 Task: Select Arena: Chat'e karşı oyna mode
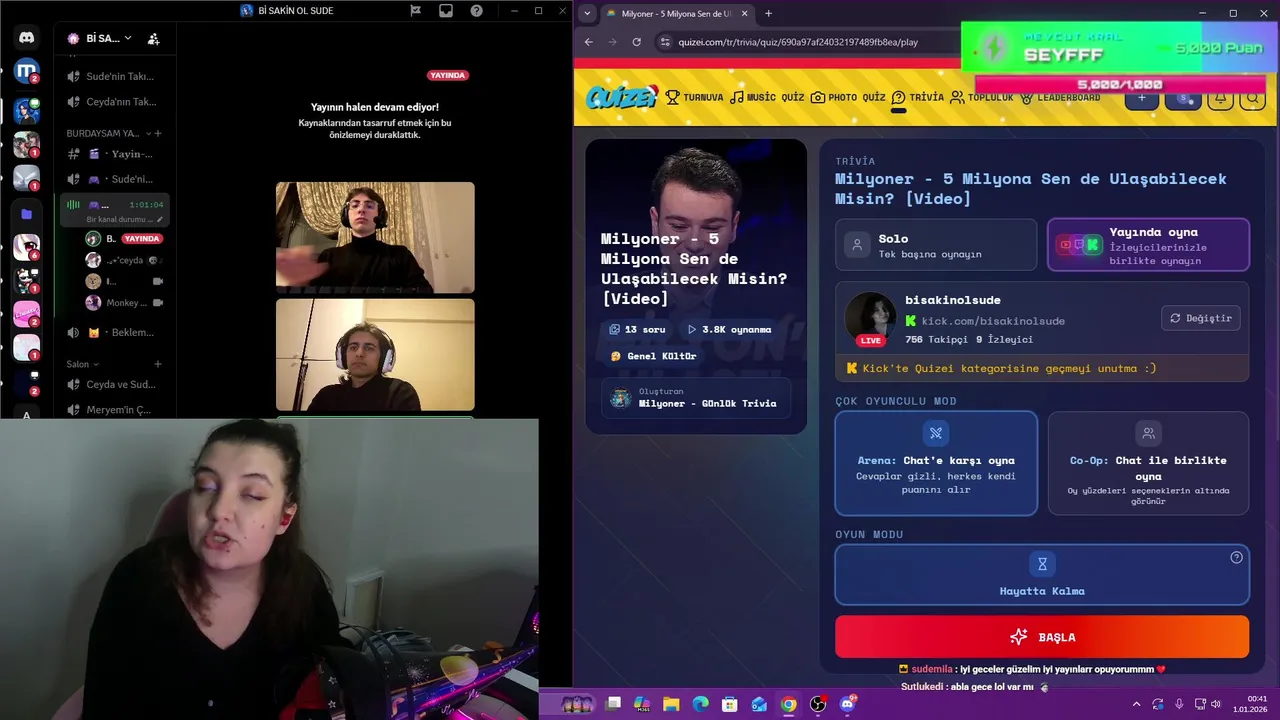[x=936, y=463]
